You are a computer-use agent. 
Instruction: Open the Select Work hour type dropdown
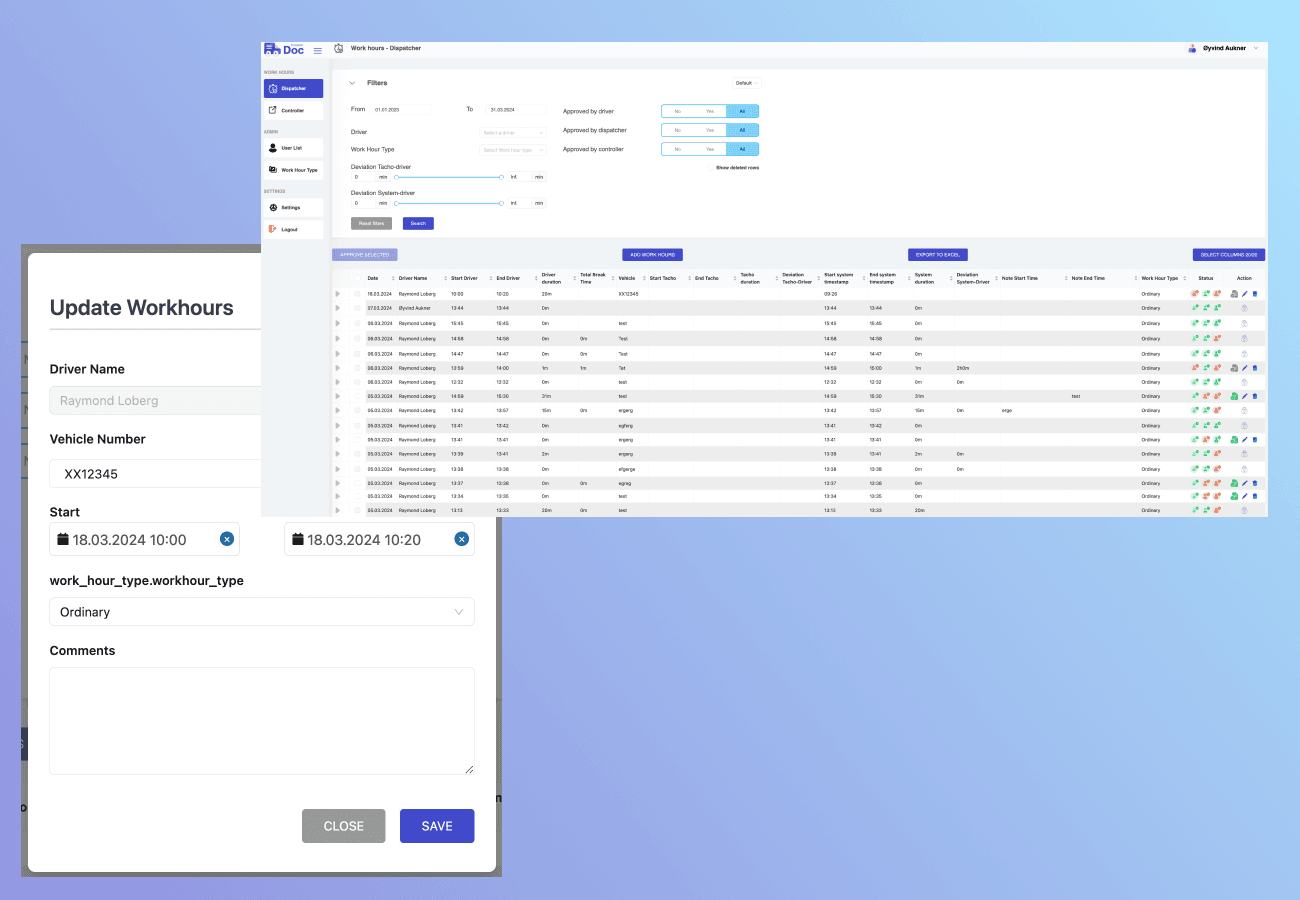[513, 149]
